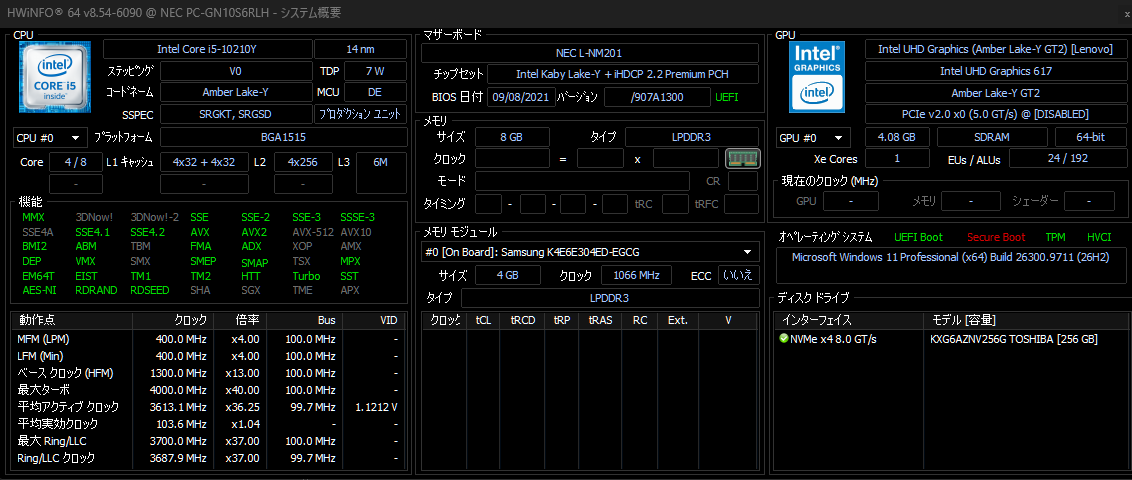Image resolution: width=1132 pixels, height=480 pixels.
Task: Click the AVX-512 feature flag
Action: 312,232
